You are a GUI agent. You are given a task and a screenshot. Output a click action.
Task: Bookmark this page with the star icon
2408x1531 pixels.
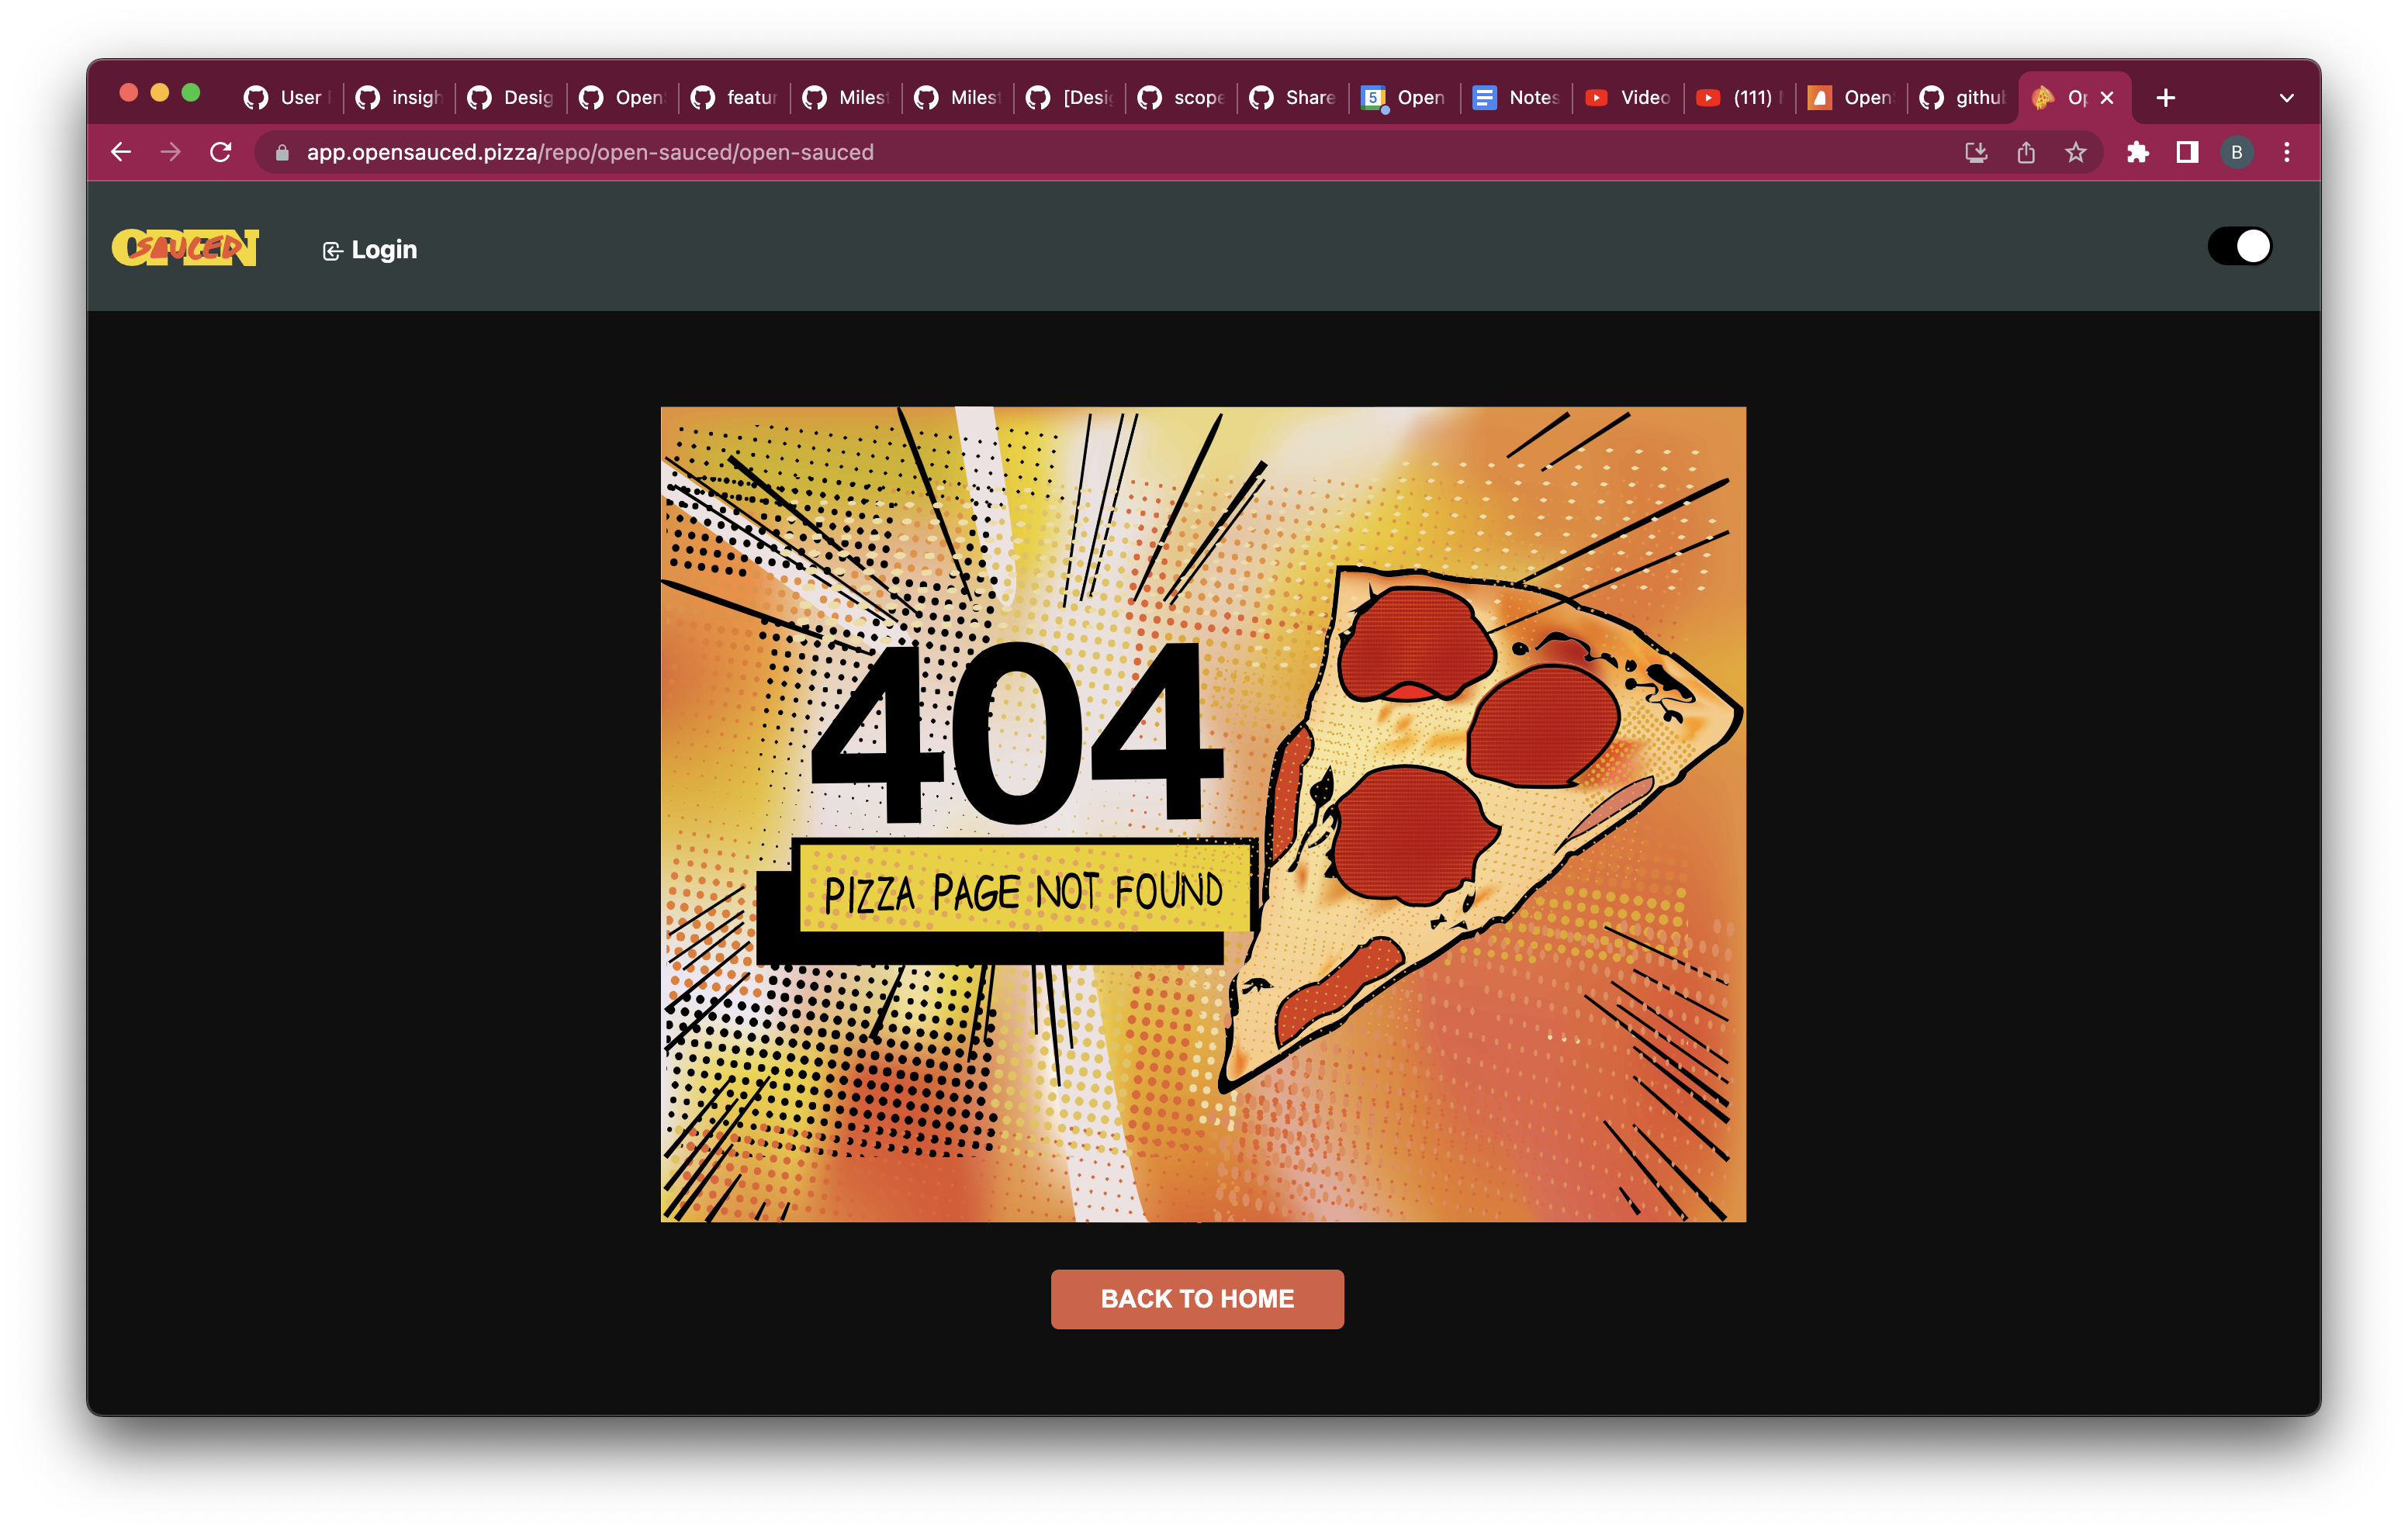coord(2076,152)
